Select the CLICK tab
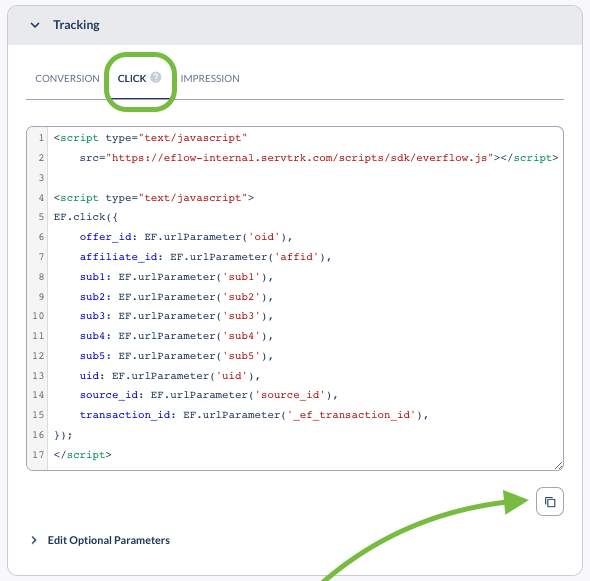This screenshot has height=581, width=590. pos(132,78)
